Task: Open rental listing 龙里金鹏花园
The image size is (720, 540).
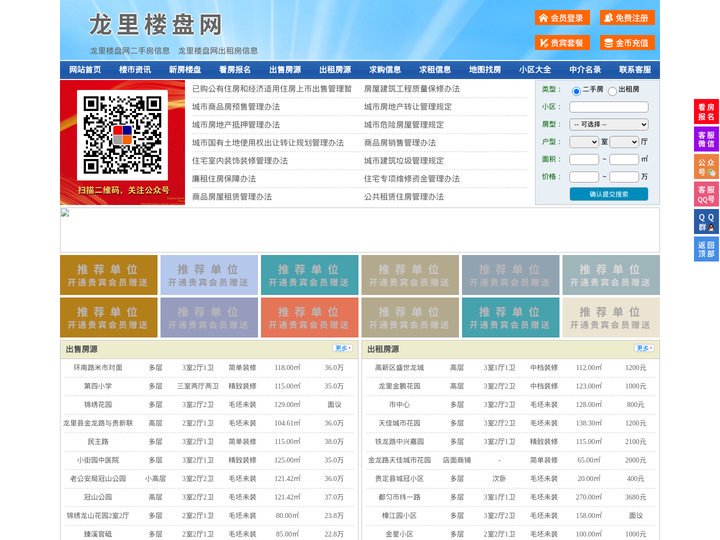Action: point(399,386)
